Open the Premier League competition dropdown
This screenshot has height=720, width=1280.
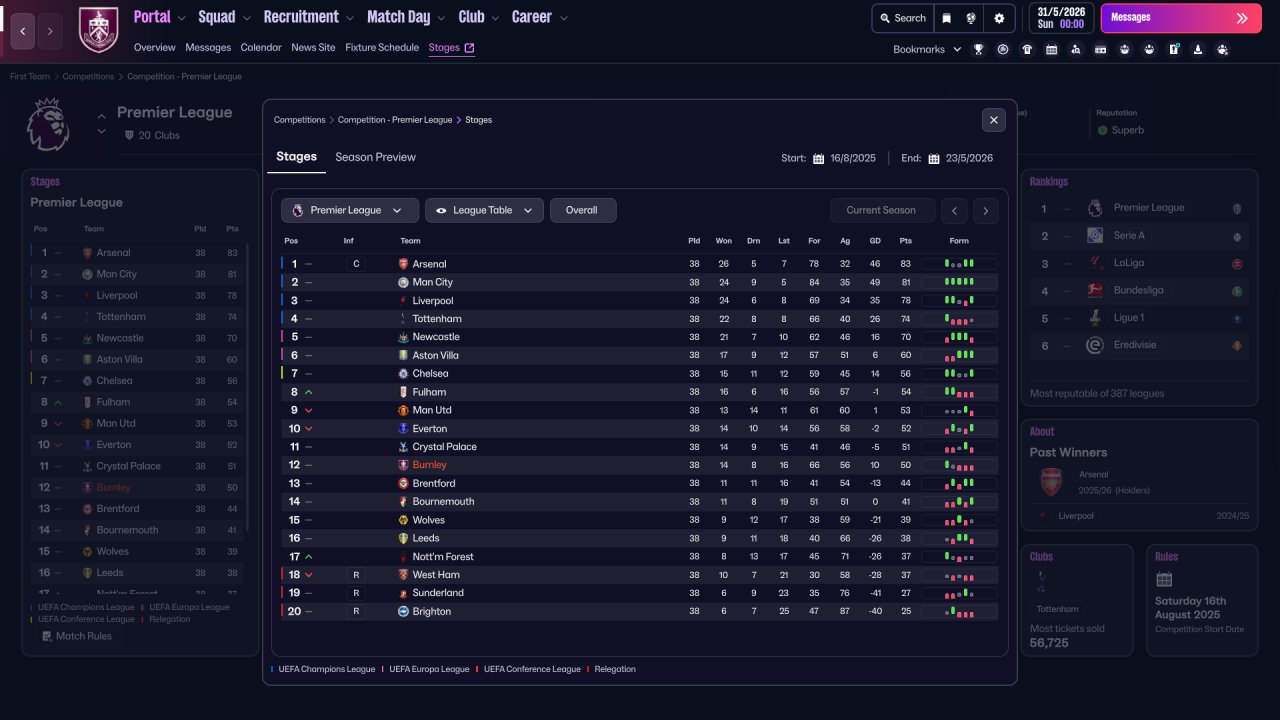point(350,210)
